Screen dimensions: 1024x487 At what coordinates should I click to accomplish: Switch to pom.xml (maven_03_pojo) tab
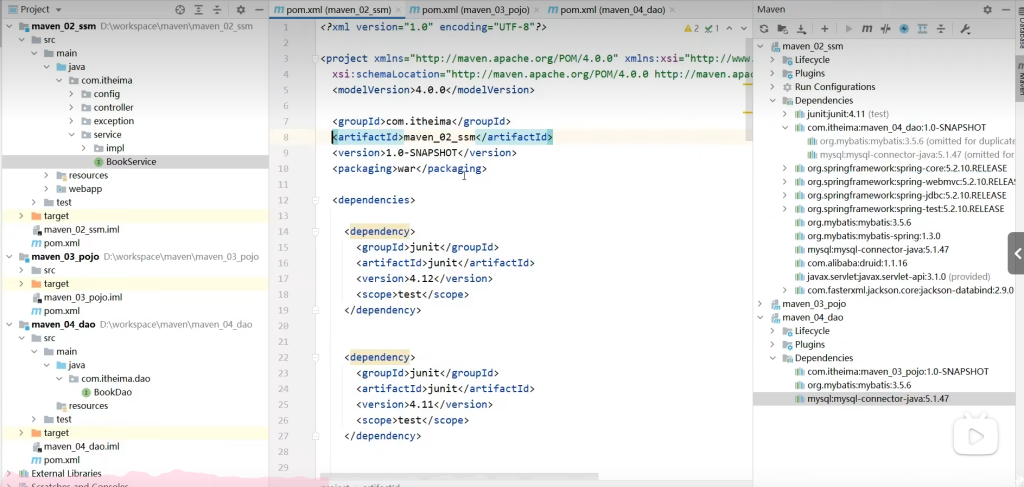(x=468, y=9)
